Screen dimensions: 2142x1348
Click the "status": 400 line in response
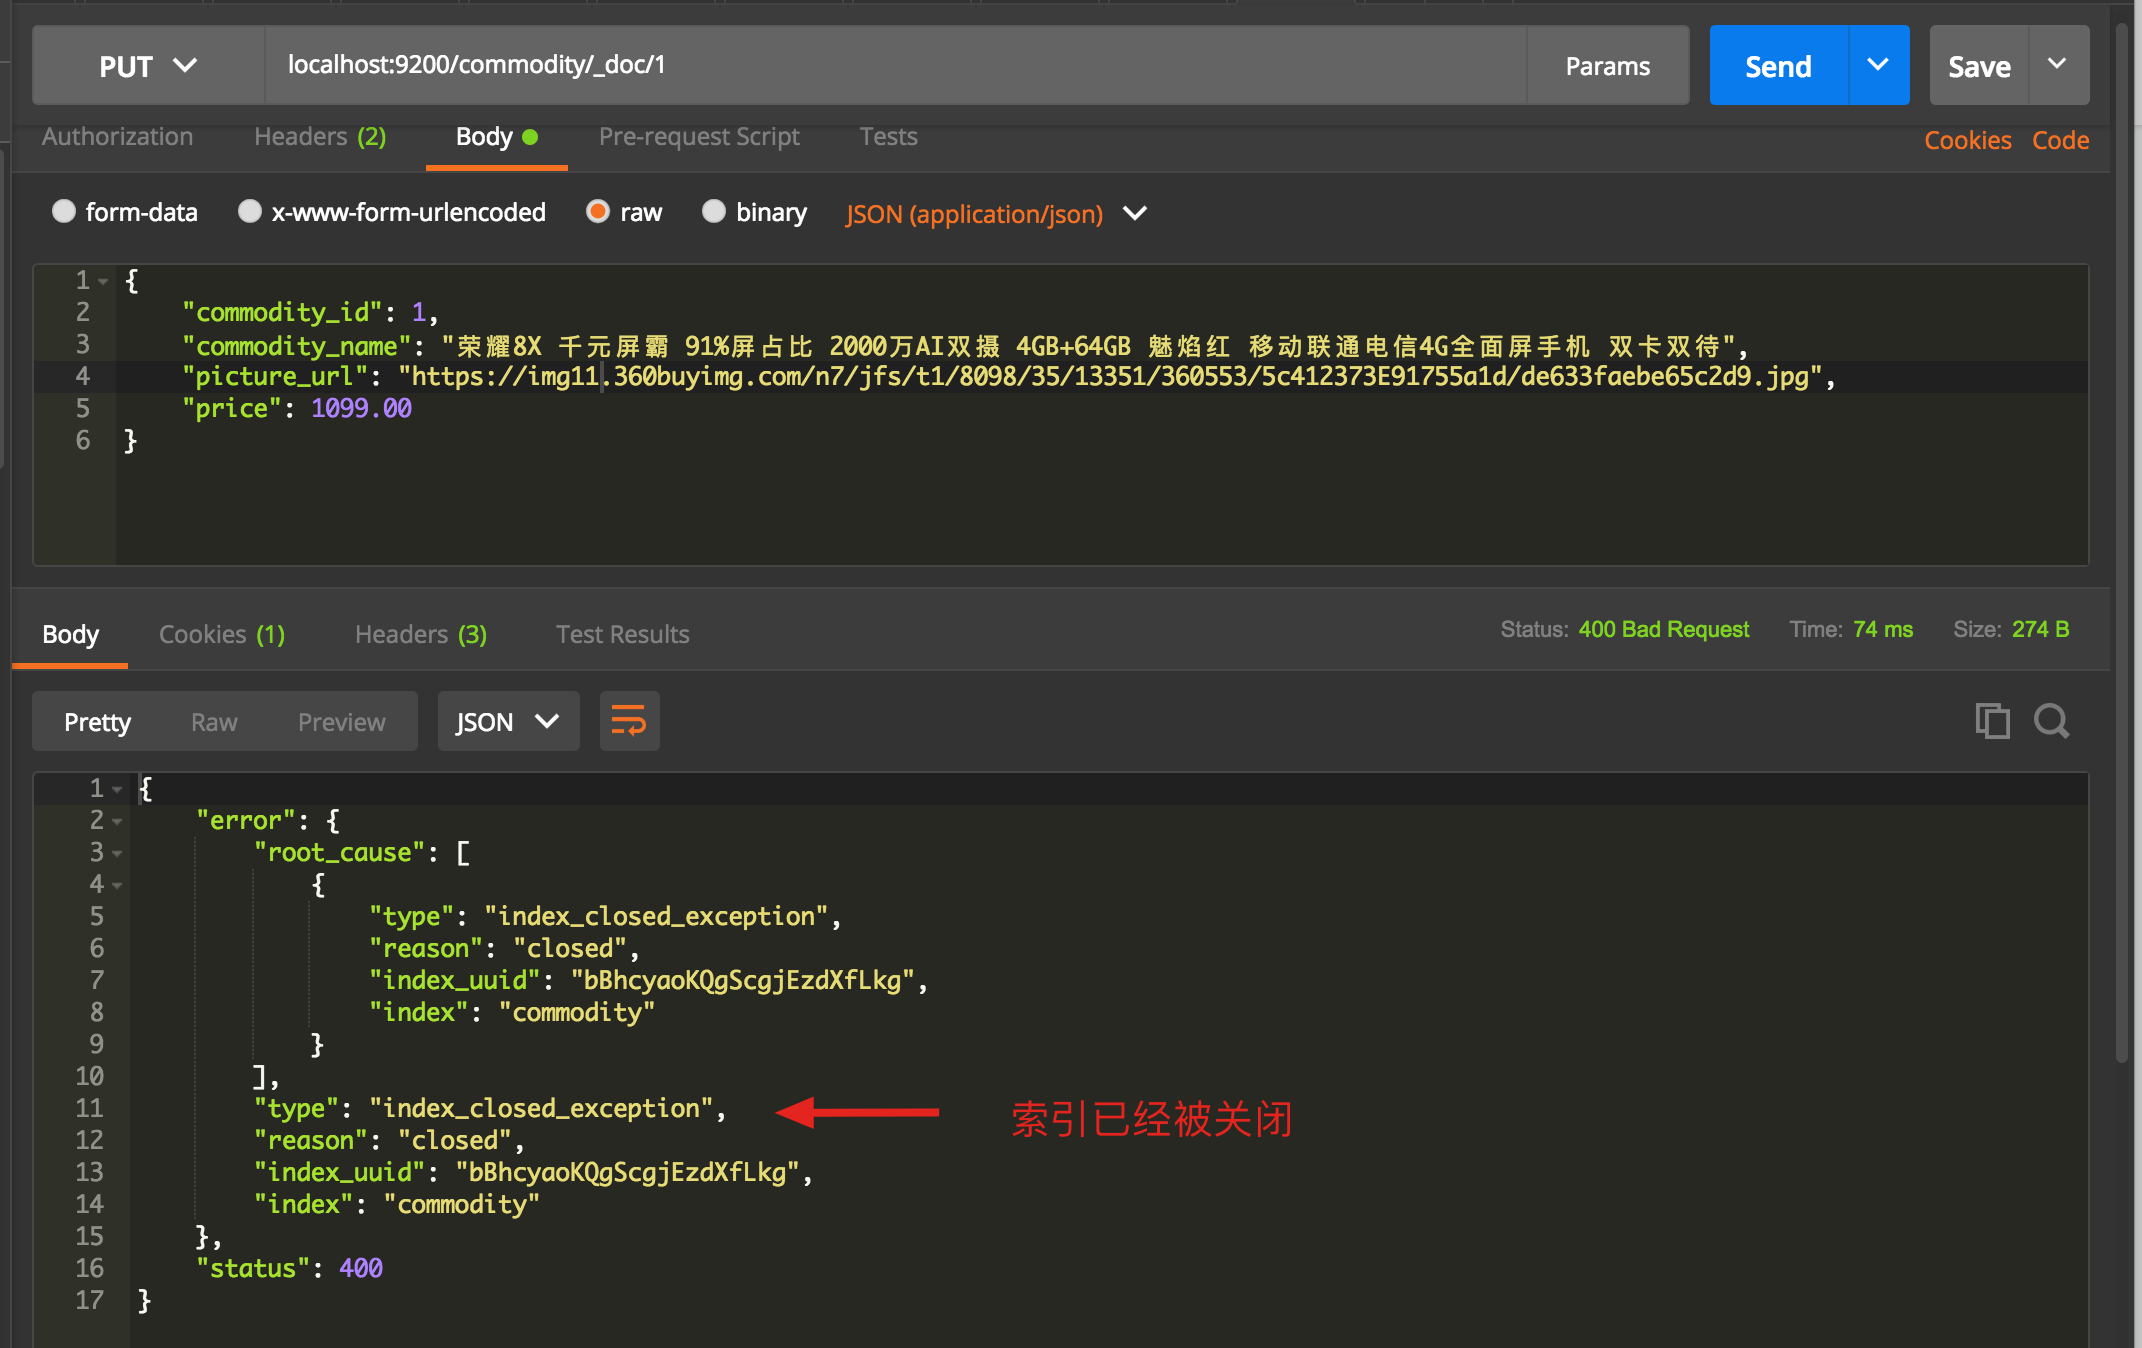pyautogui.click(x=290, y=1269)
